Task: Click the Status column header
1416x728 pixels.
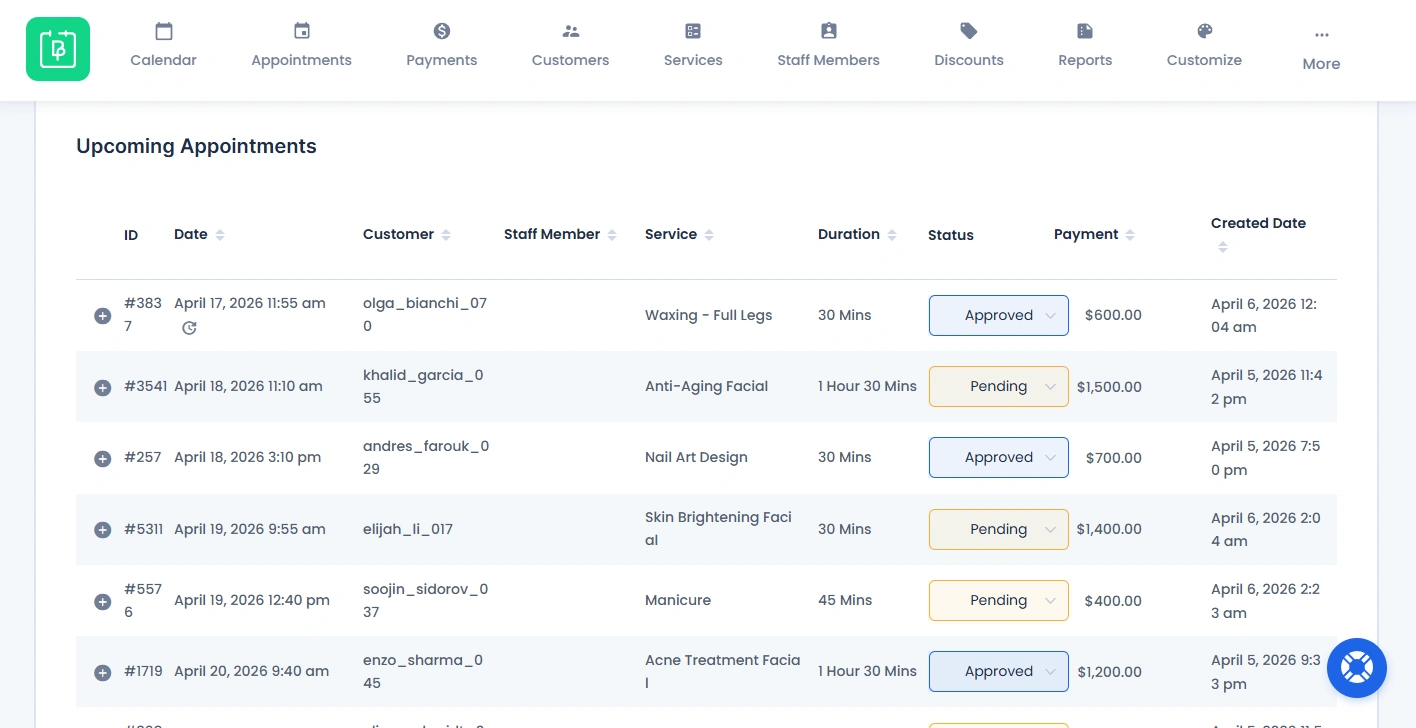Action: pos(951,235)
